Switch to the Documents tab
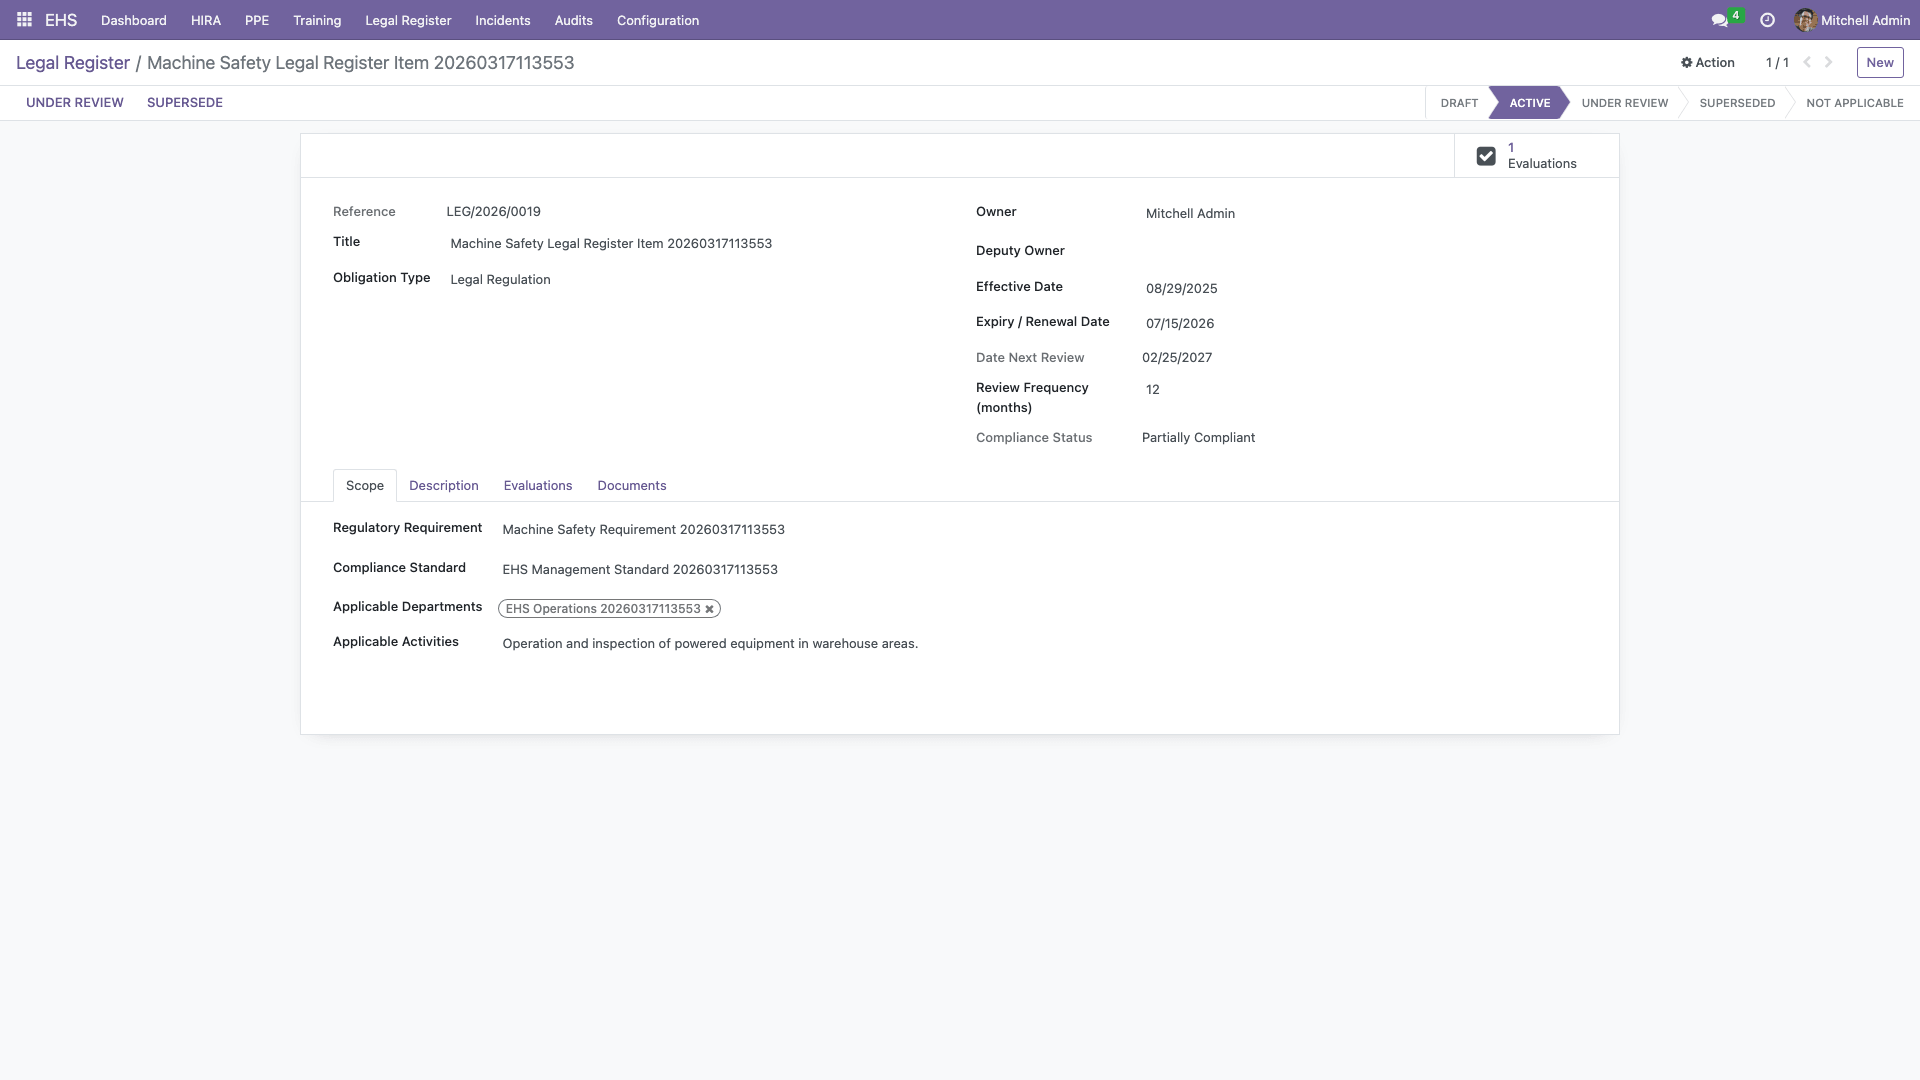 (x=631, y=486)
